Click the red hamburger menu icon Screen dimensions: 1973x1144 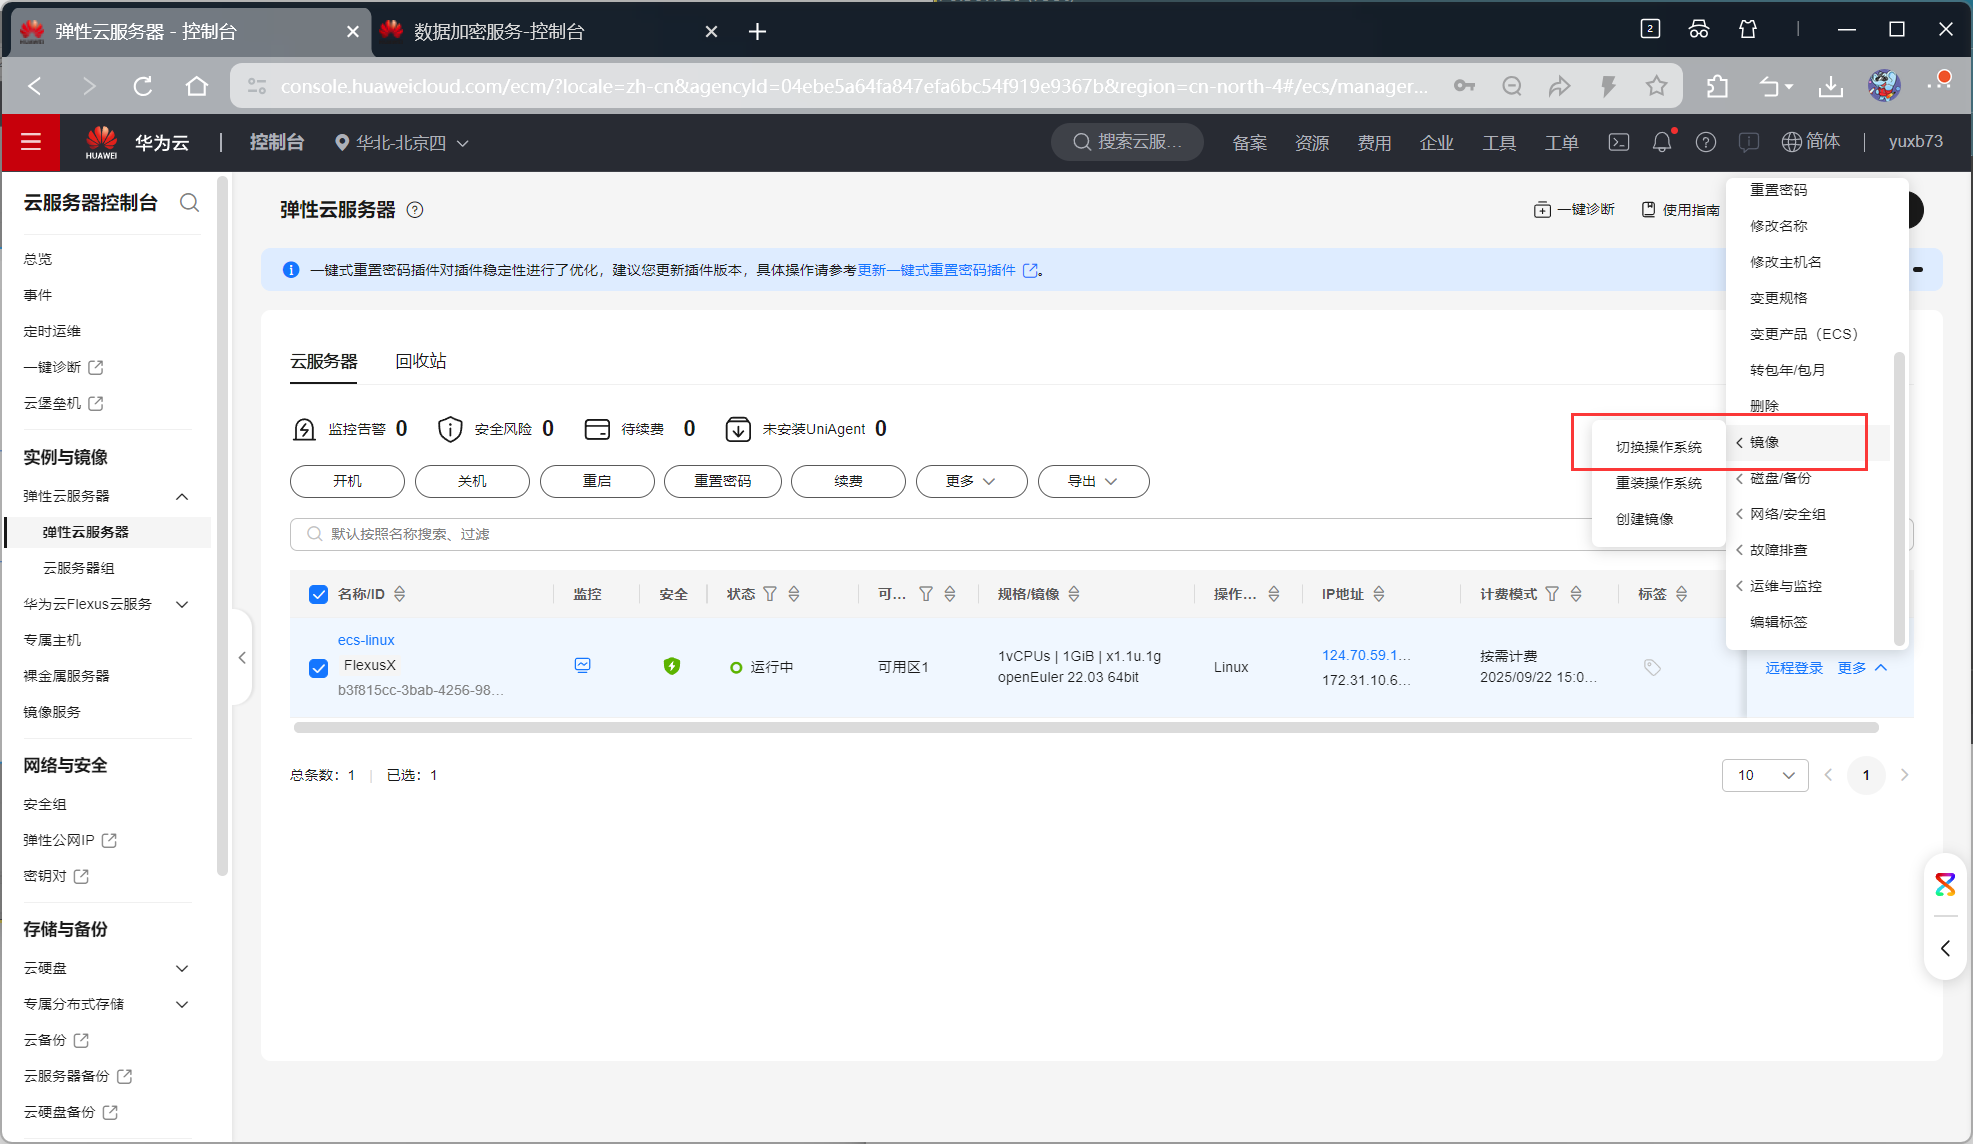click(x=31, y=142)
